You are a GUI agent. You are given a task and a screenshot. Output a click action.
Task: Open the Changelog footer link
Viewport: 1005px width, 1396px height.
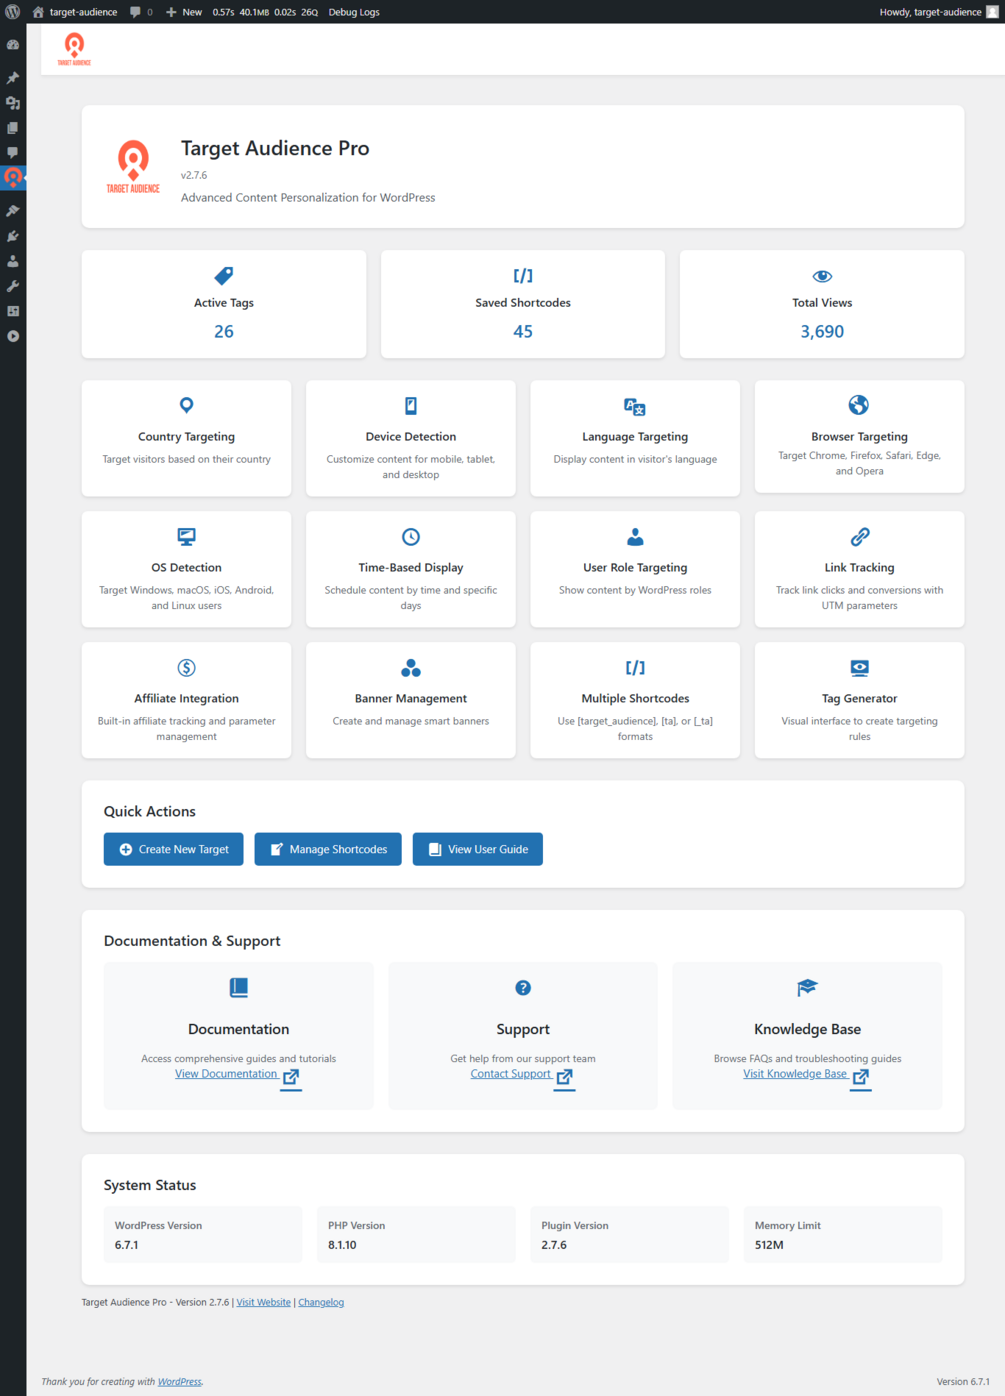(x=321, y=1302)
